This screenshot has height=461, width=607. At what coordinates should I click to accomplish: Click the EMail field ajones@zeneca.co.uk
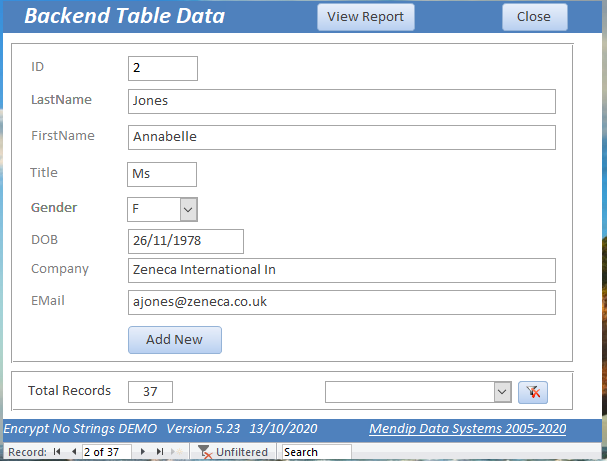341,302
